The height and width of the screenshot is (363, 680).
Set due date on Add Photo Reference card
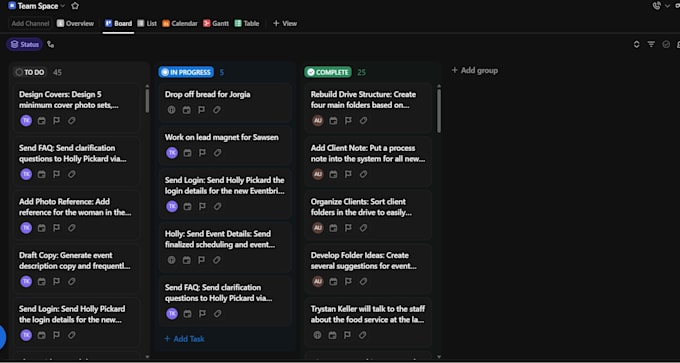pyautogui.click(x=41, y=228)
